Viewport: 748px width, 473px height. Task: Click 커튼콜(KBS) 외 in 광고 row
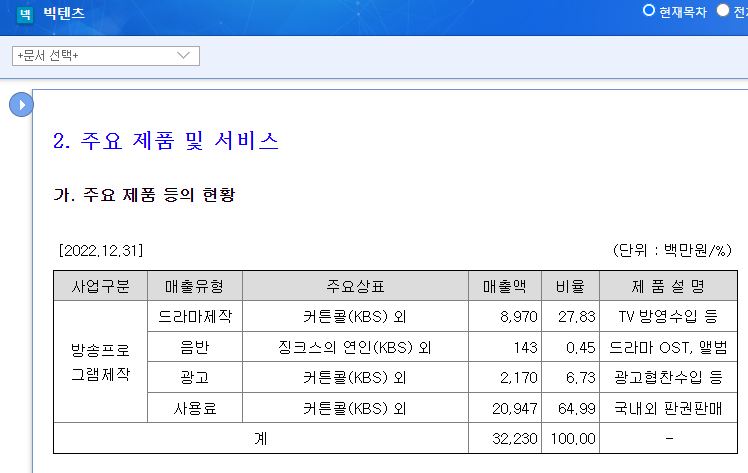(x=355, y=378)
